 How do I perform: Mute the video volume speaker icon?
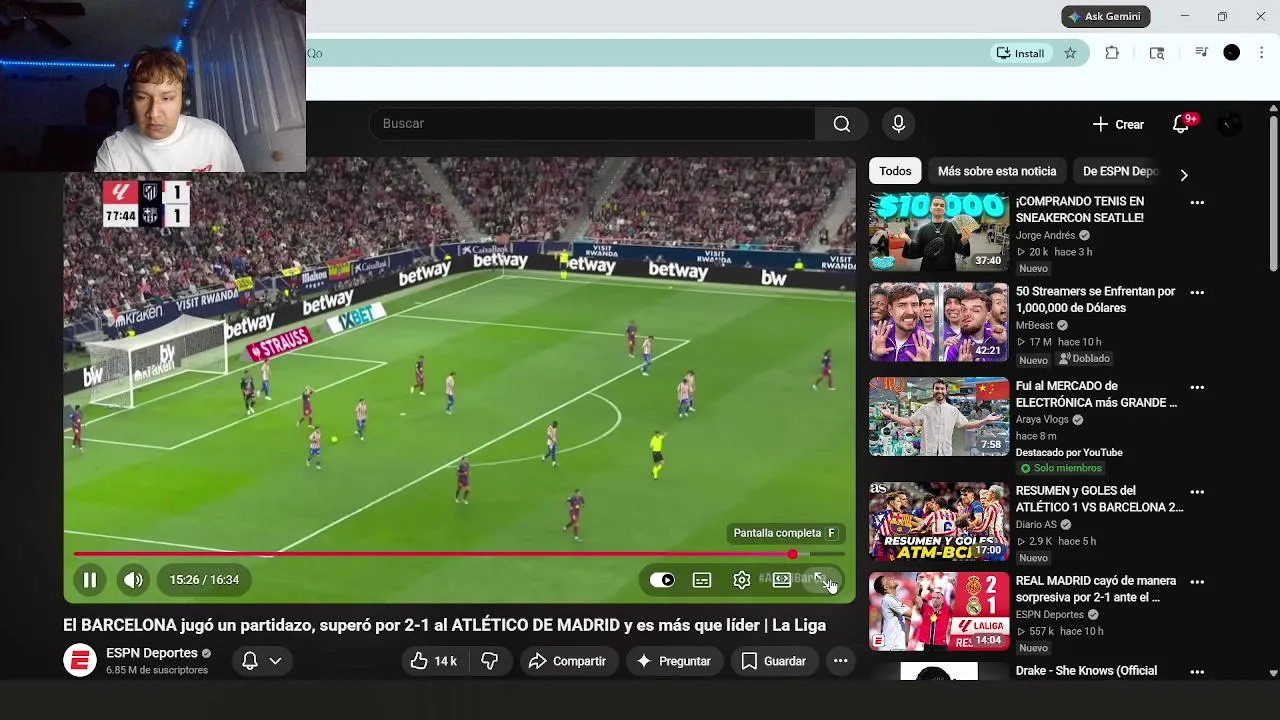[x=133, y=580]
